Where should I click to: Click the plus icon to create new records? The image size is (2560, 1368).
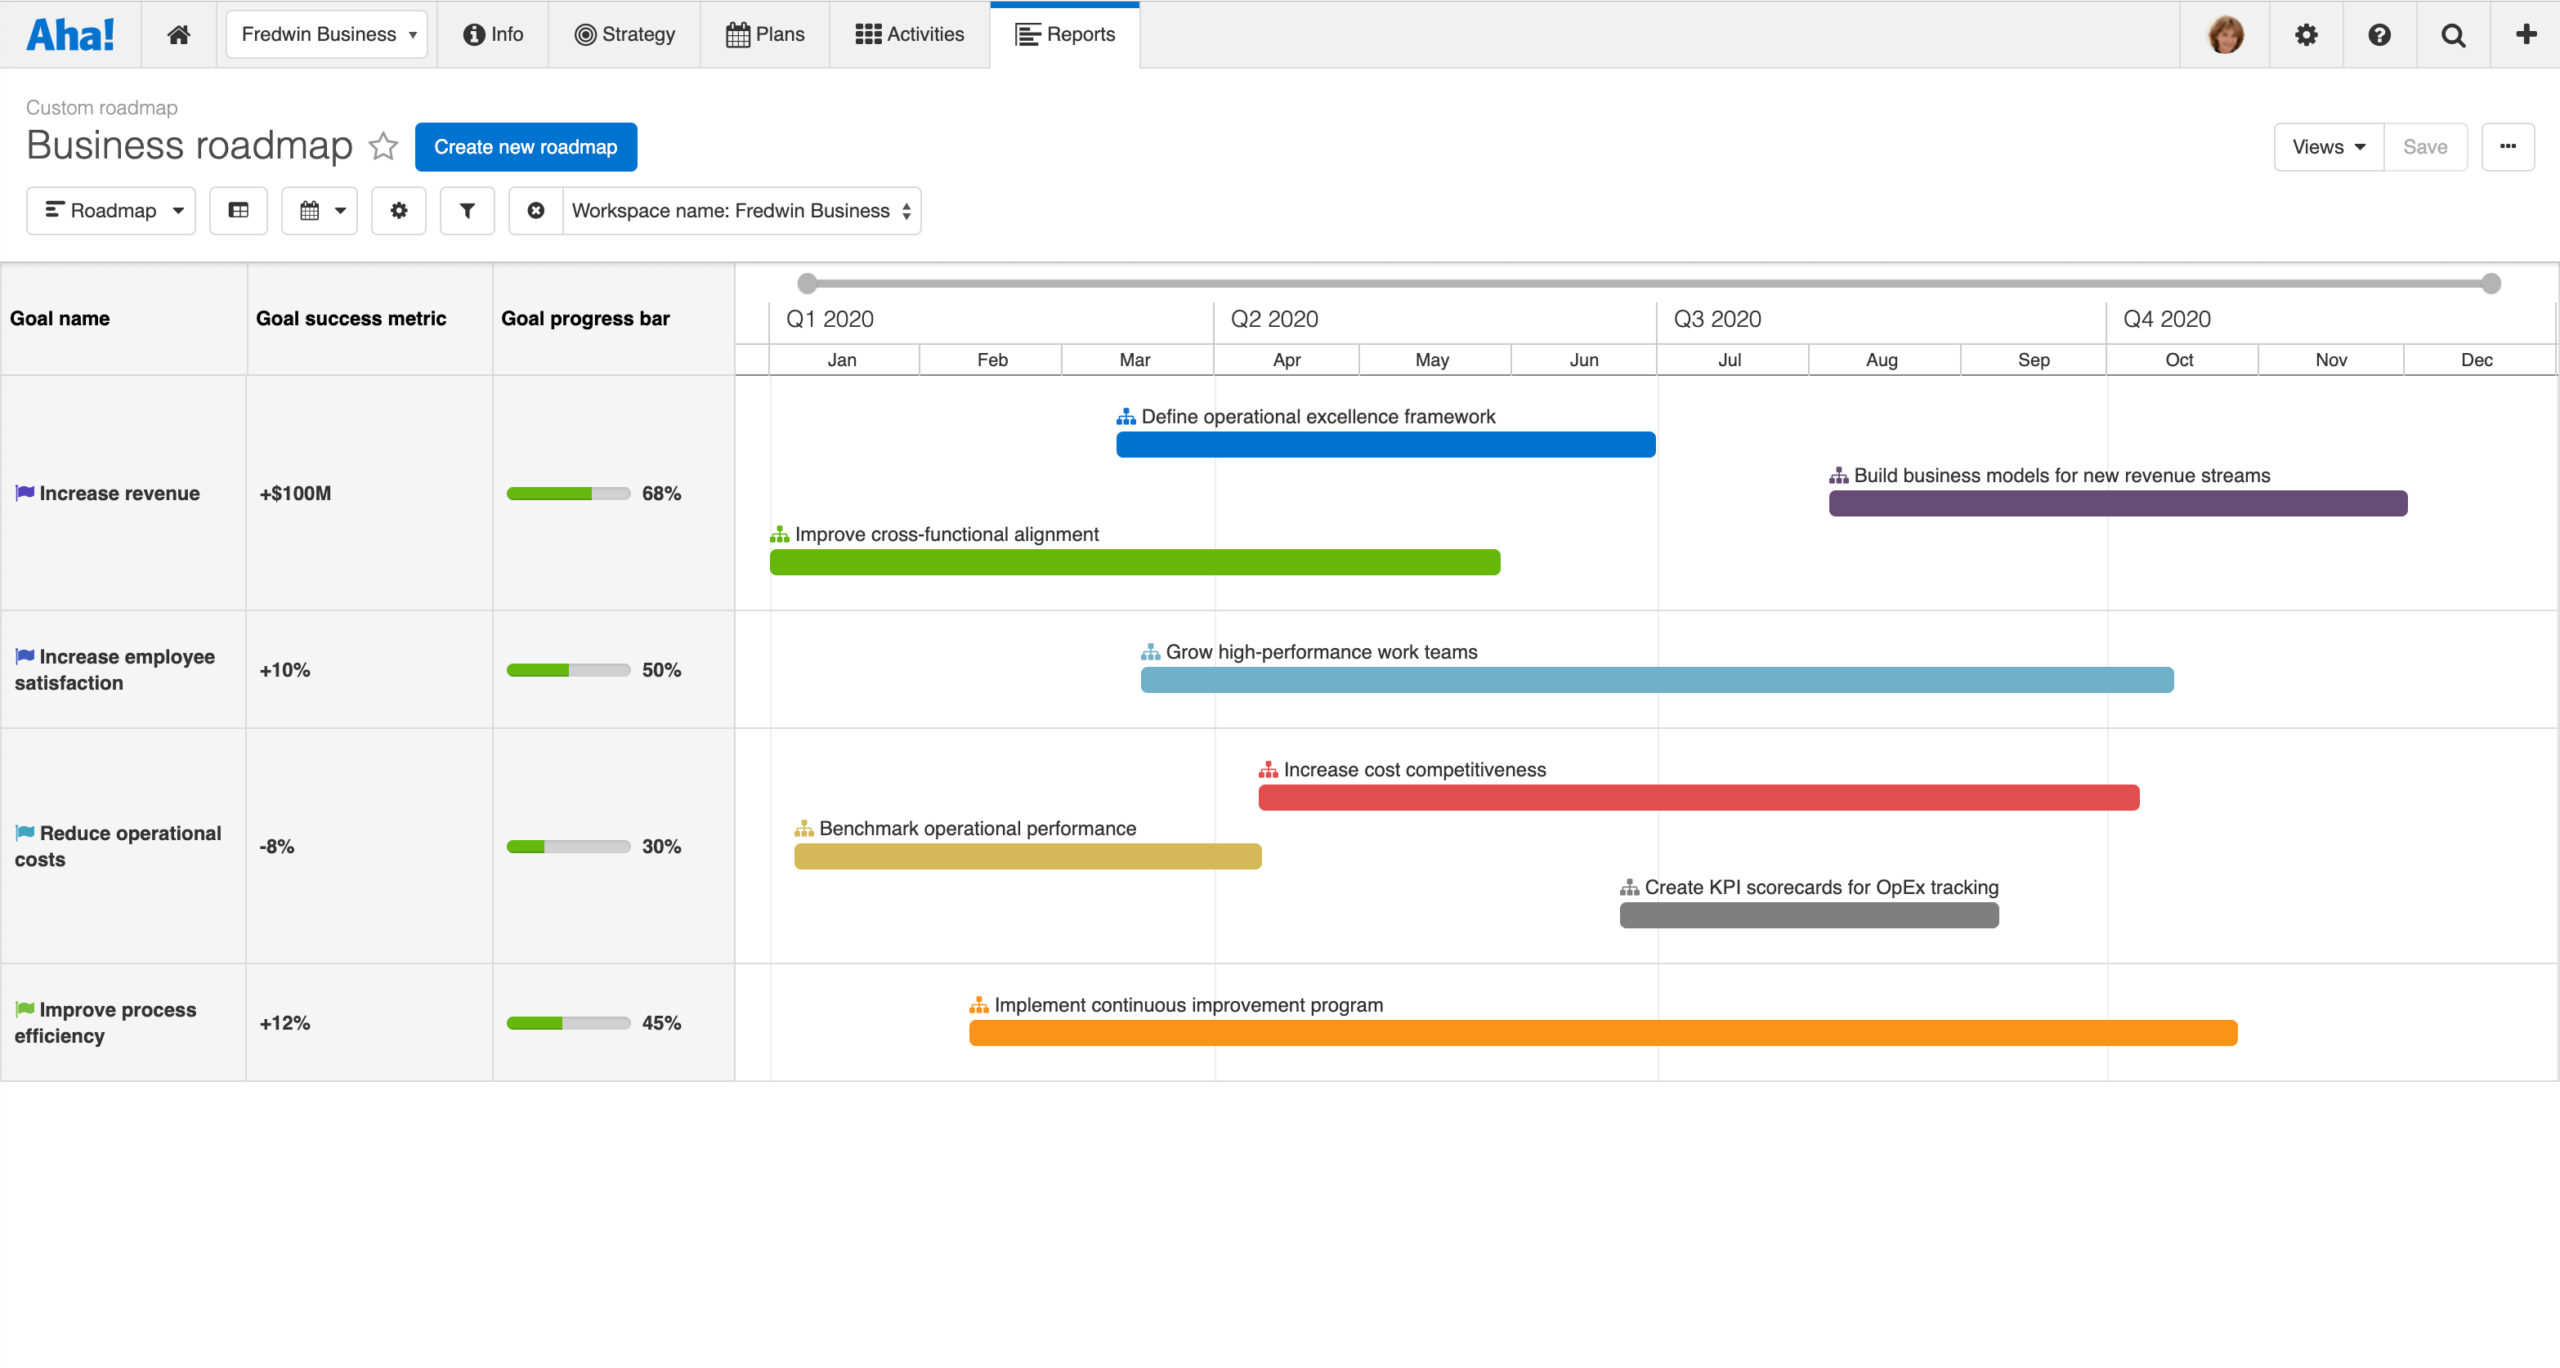click(x=2526, y=33)
